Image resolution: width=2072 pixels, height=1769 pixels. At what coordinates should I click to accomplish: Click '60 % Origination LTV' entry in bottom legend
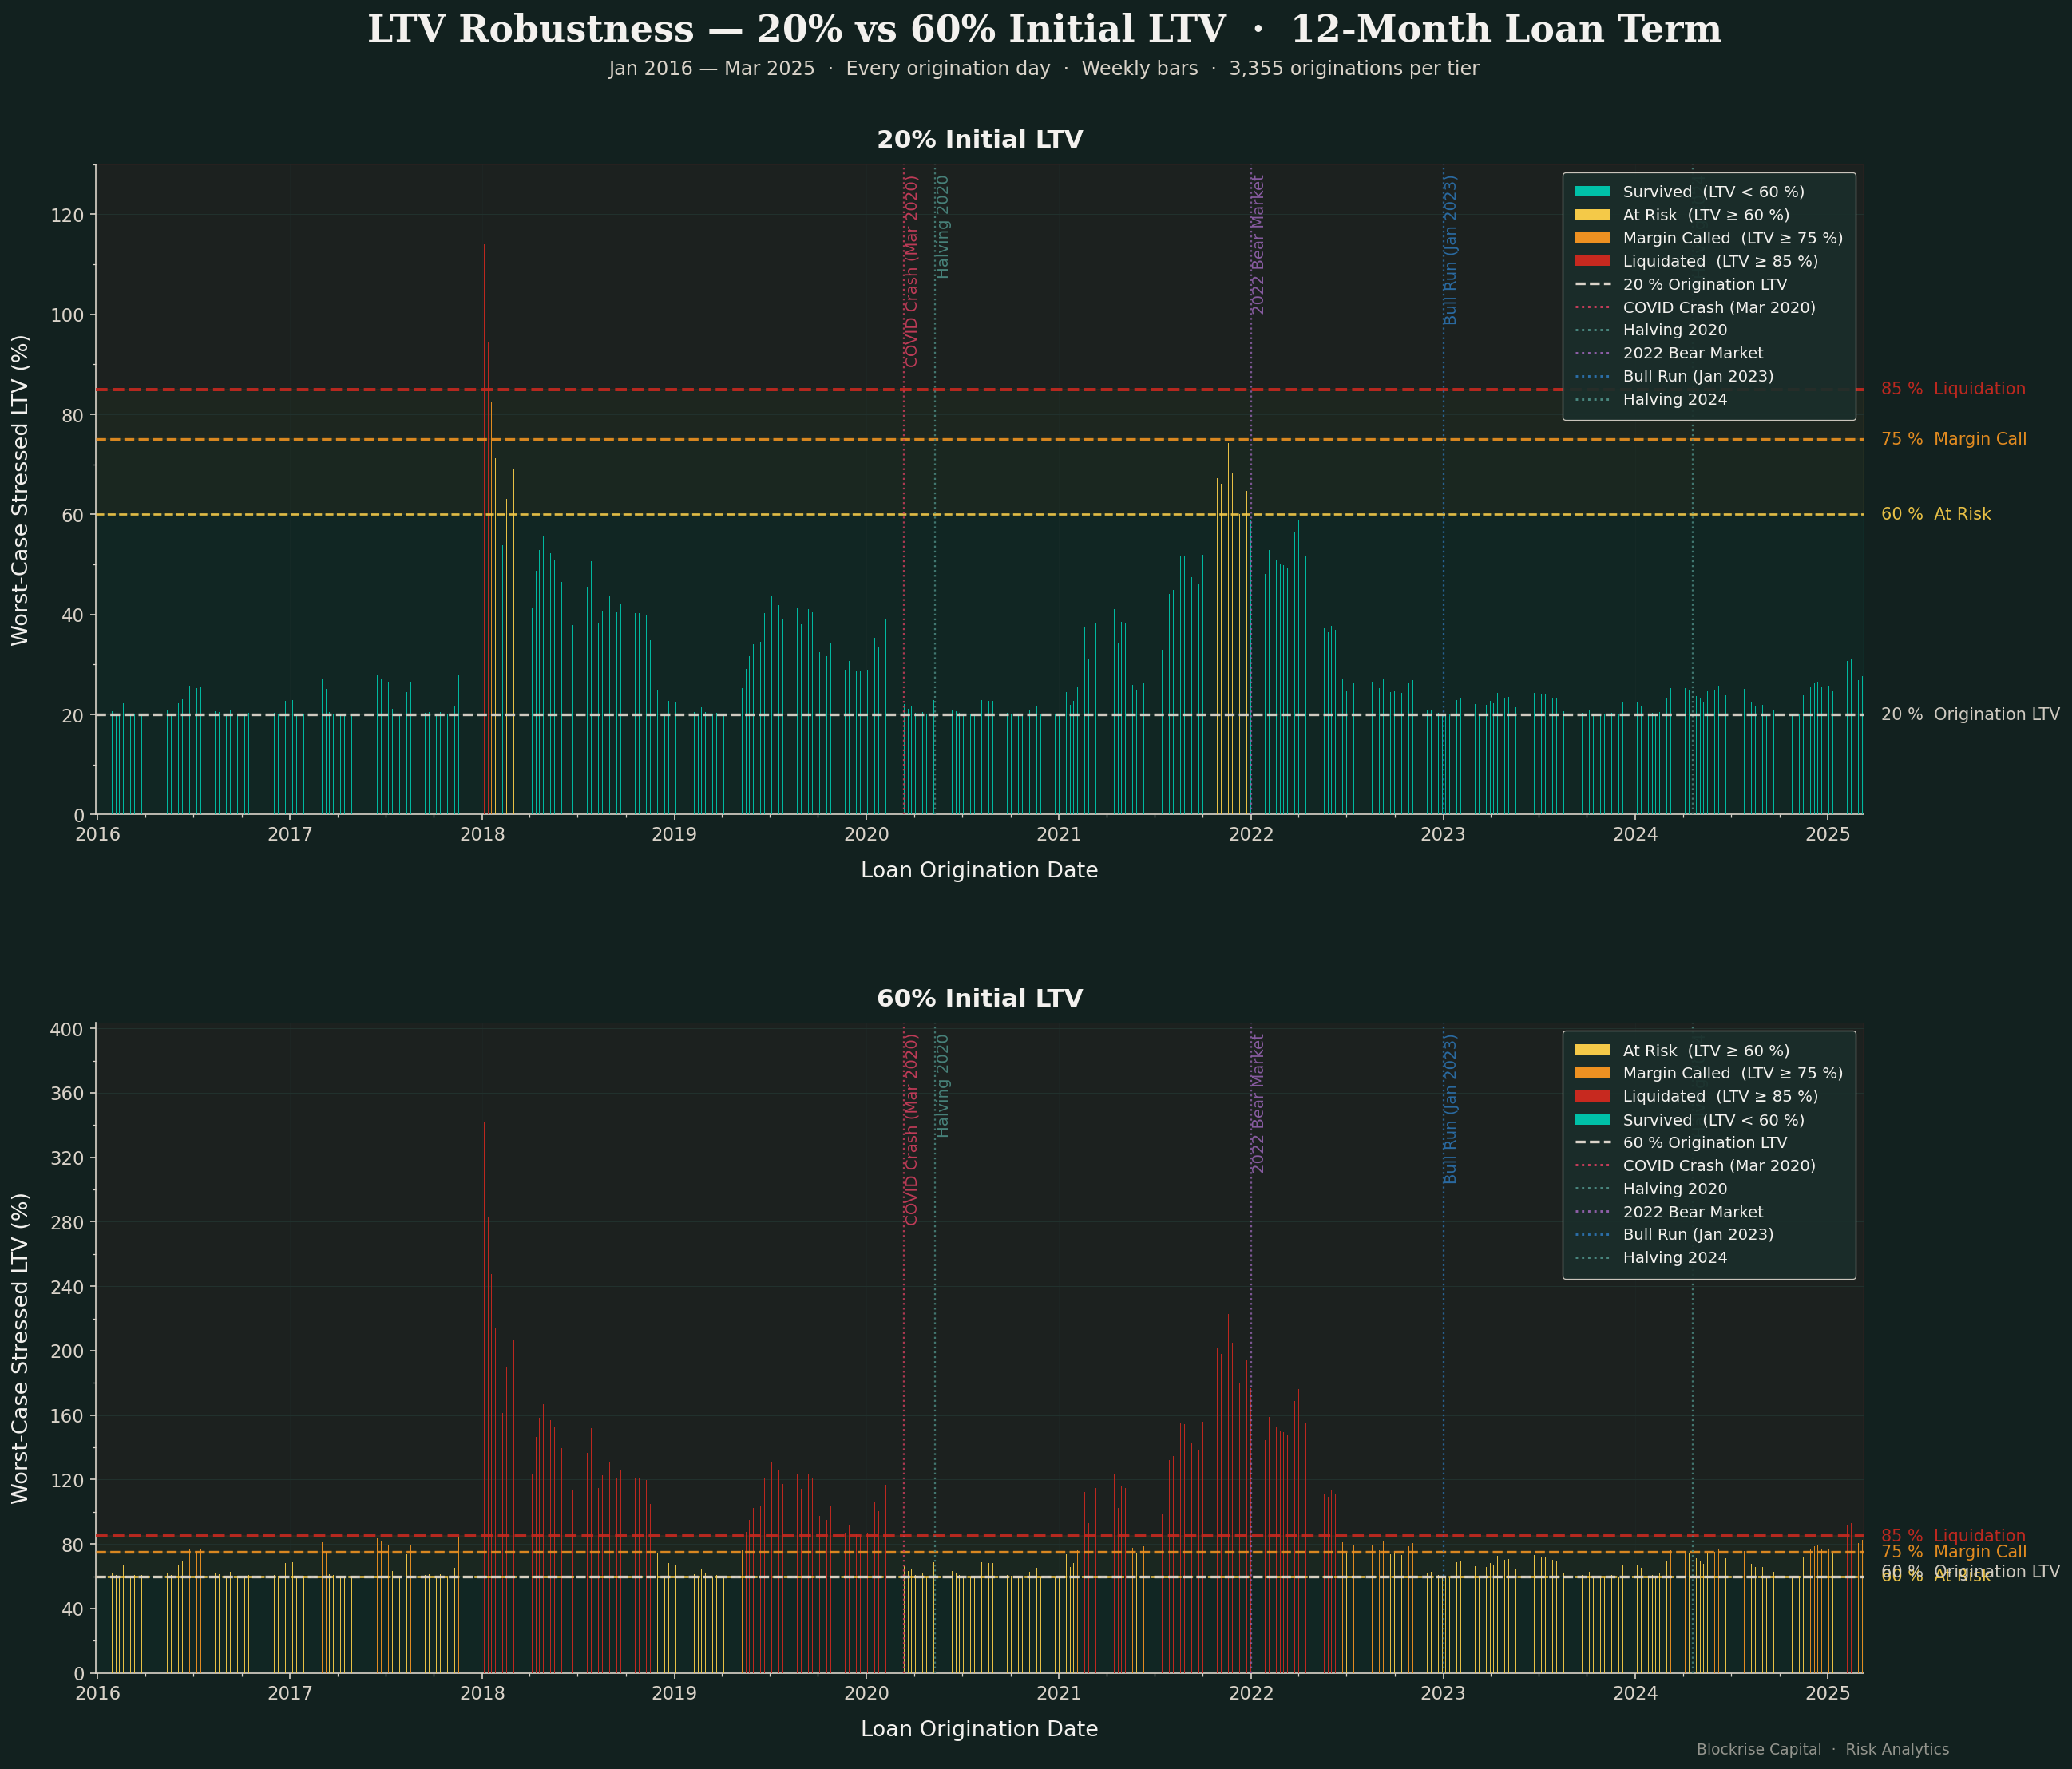(1704, 1143)
